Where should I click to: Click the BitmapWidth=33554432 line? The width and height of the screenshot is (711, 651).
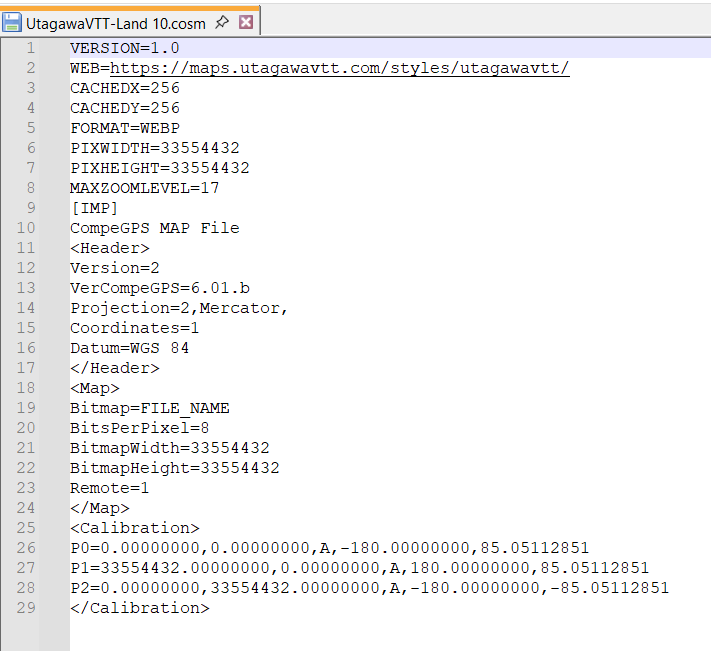pos(170,448)
